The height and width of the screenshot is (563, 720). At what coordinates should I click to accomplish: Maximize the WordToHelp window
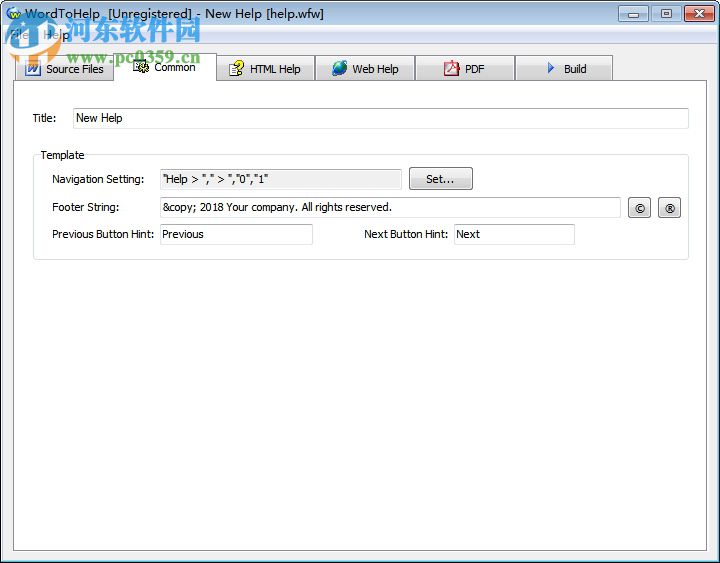click(x=666, y=14)
